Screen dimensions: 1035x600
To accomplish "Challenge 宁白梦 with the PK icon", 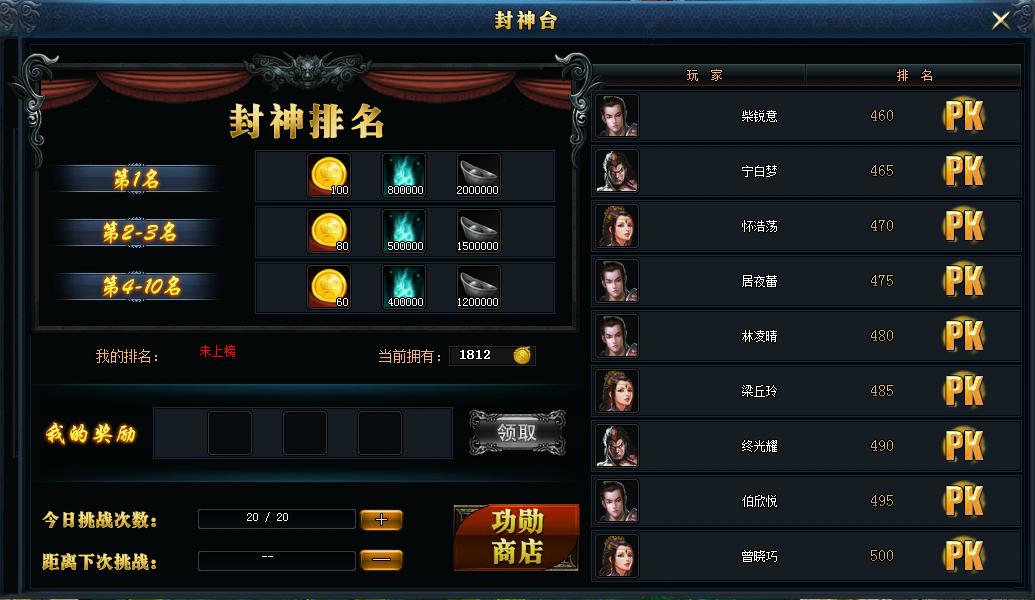I will (x=964, y=171).
